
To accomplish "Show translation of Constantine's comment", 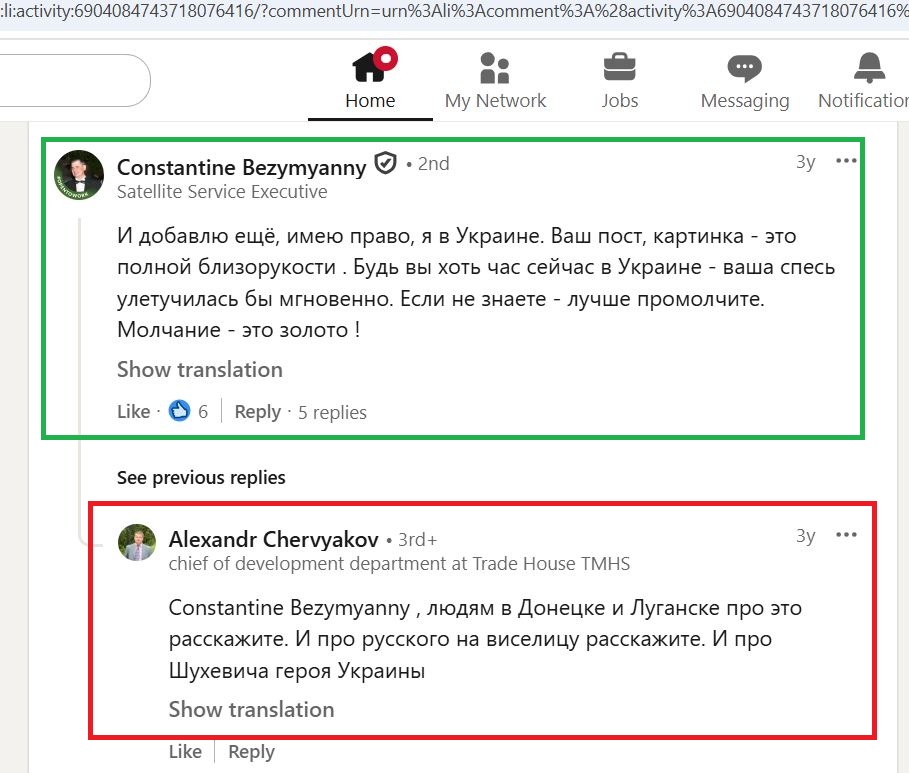I will tap(199, 369).
